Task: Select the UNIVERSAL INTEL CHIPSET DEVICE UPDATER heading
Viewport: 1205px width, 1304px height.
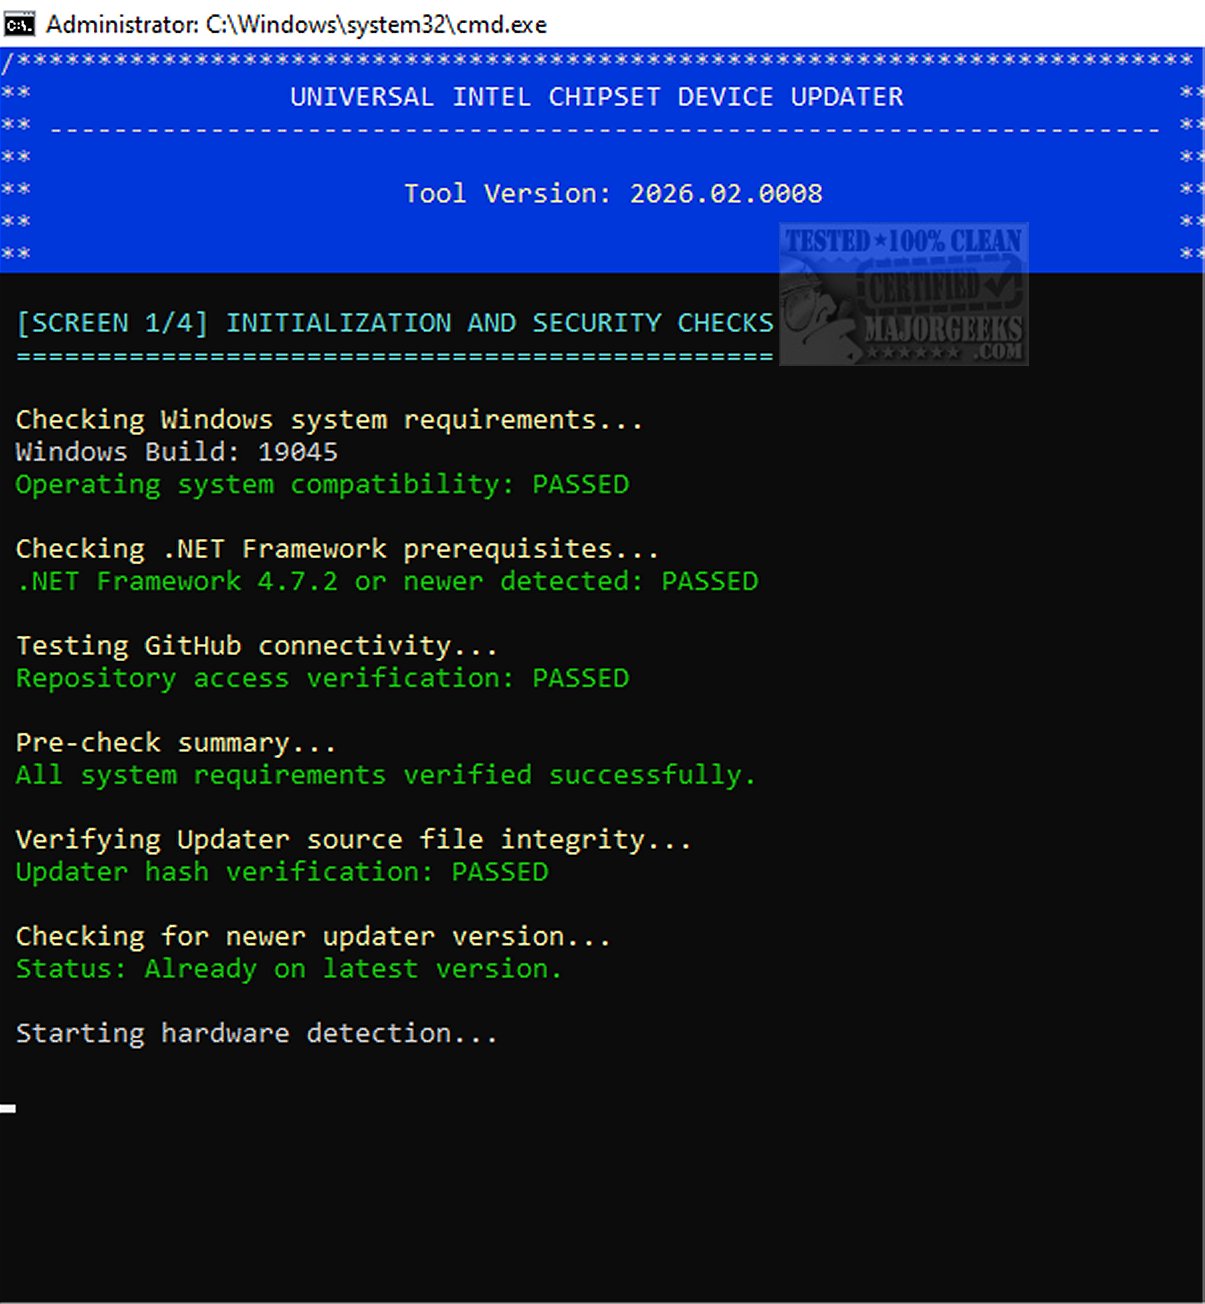Action: tap(596, 97)
